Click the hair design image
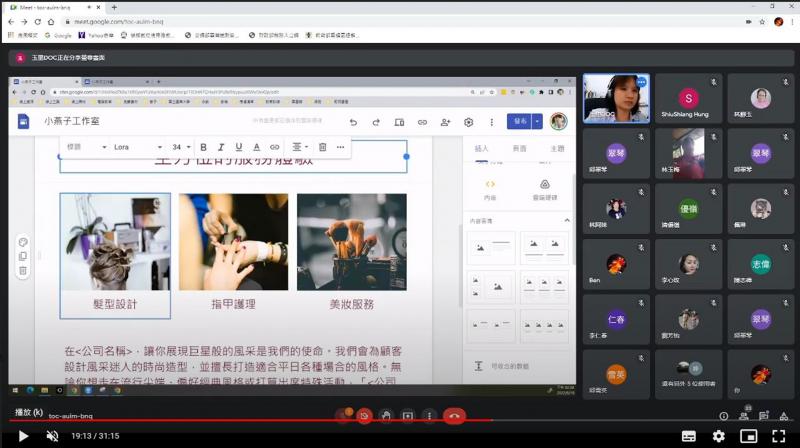Screen dimensions: 800x448 click(115, 242)
